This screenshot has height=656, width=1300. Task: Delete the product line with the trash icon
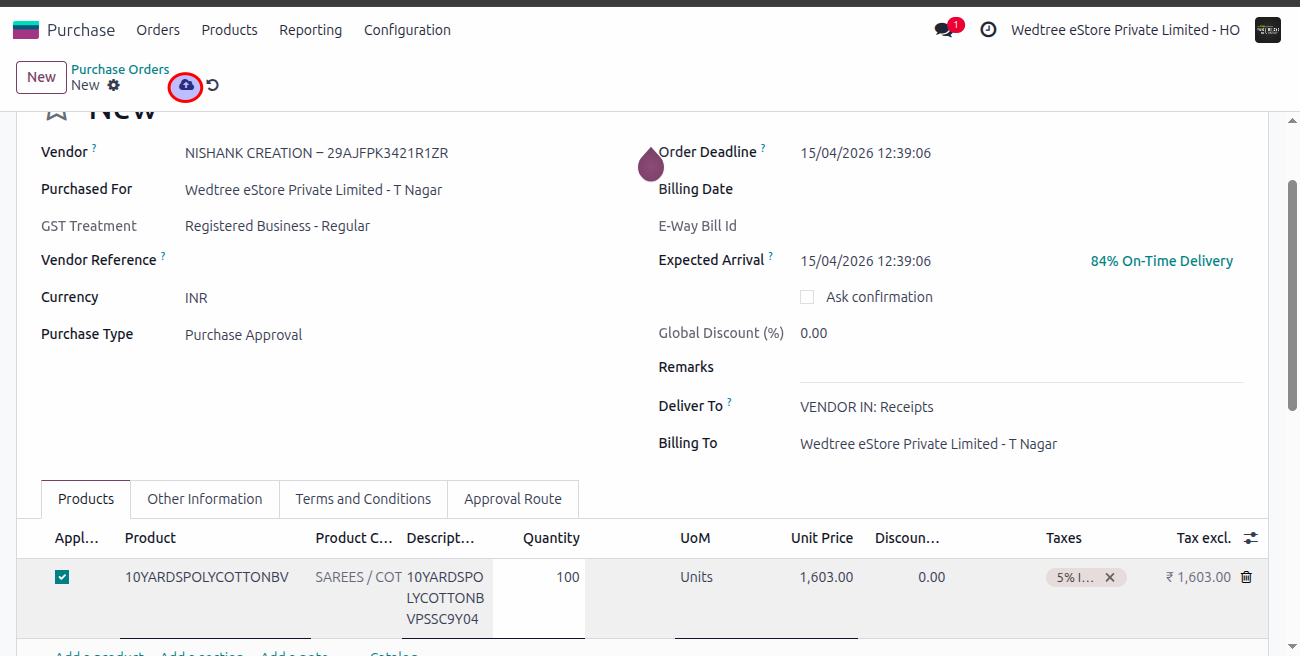click(x=1246, y=577)
